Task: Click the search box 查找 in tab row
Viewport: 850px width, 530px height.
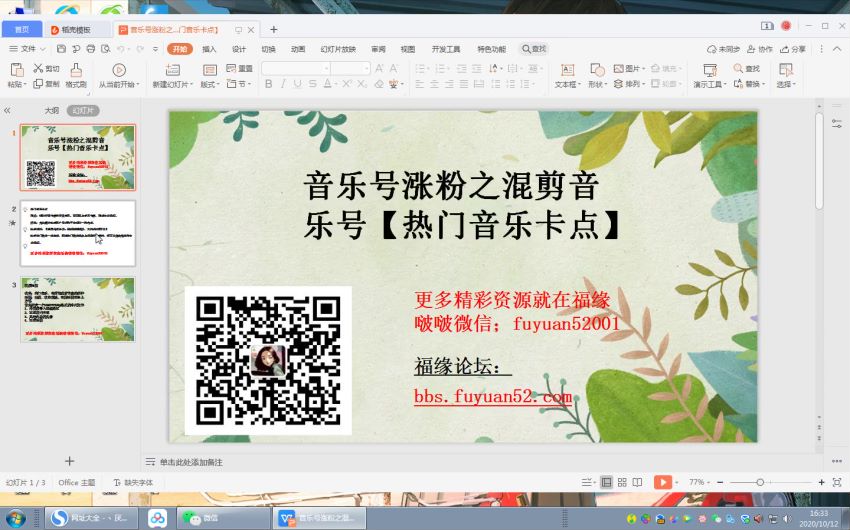Action: tap(534, 49)
